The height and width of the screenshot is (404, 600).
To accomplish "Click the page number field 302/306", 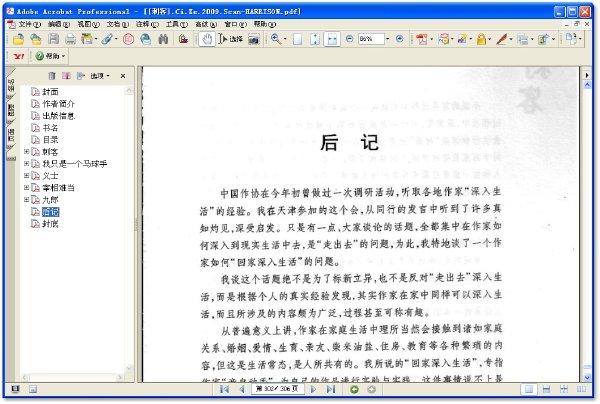I will [277, 389].
